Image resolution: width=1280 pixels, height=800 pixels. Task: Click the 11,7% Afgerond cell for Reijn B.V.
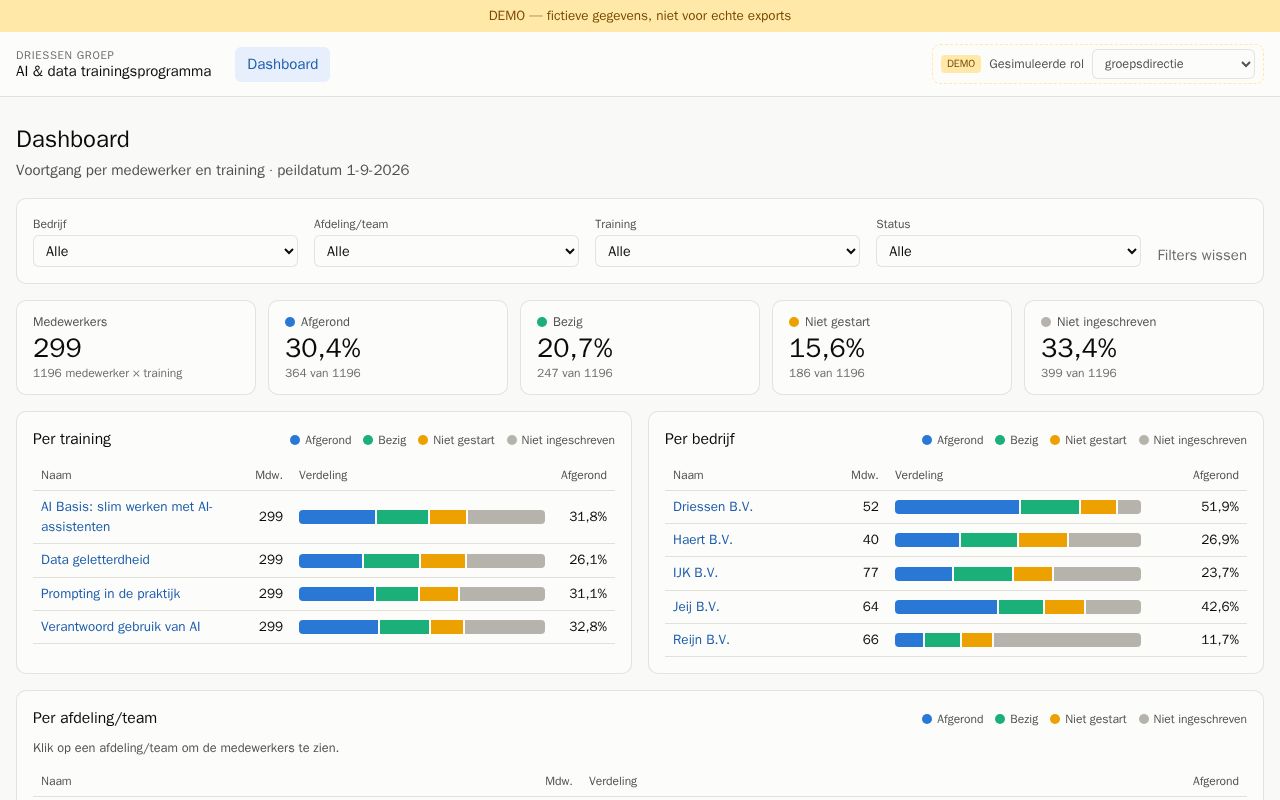[1220, 640]
